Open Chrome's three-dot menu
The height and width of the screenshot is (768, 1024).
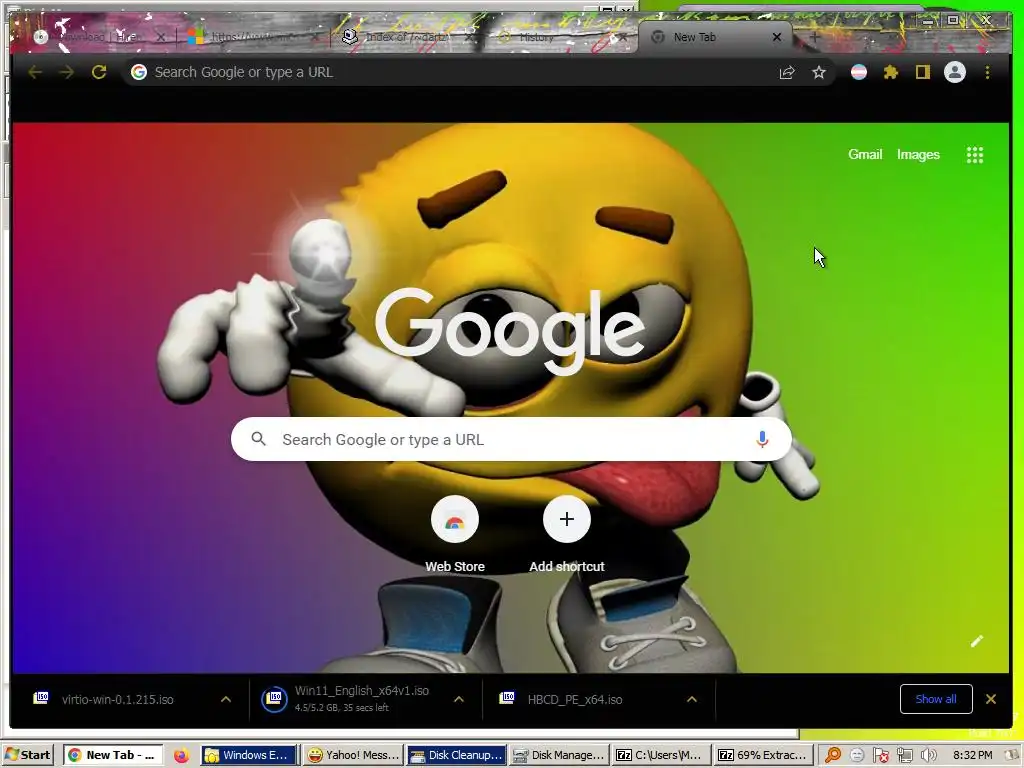pyautogui.click(x=987, y=72)
